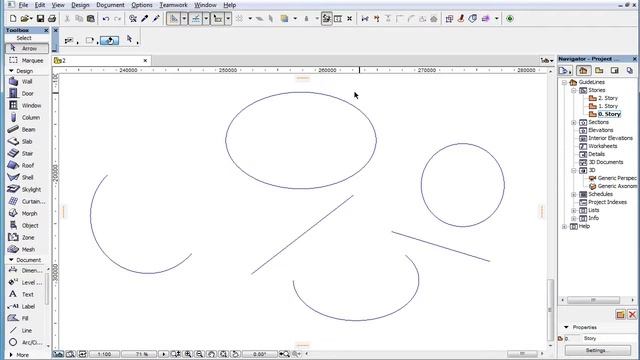Expand the Lists tree node
The height and width of the screenshot is (360, 640).
coord(573,210)
